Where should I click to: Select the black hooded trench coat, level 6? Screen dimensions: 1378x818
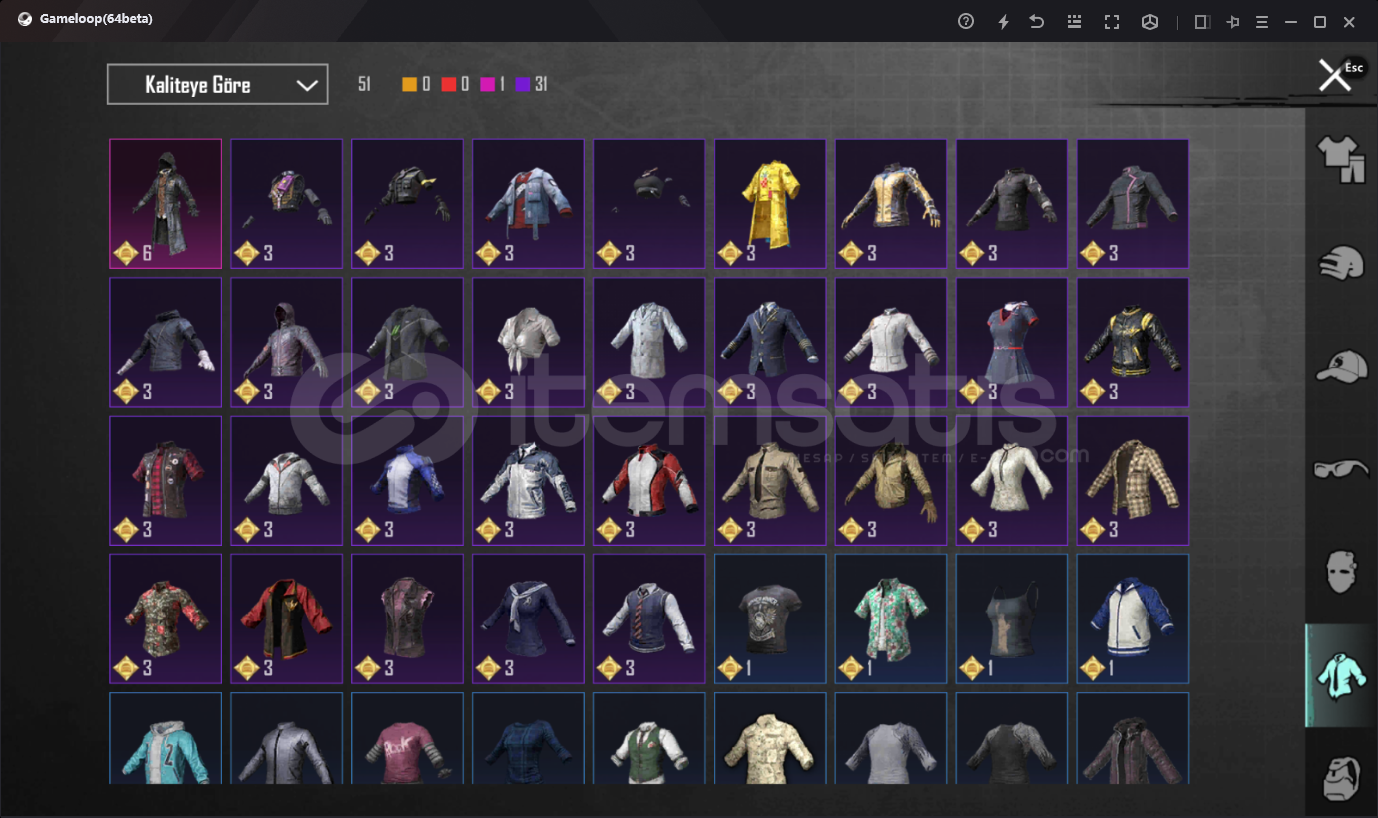(166, 204)
